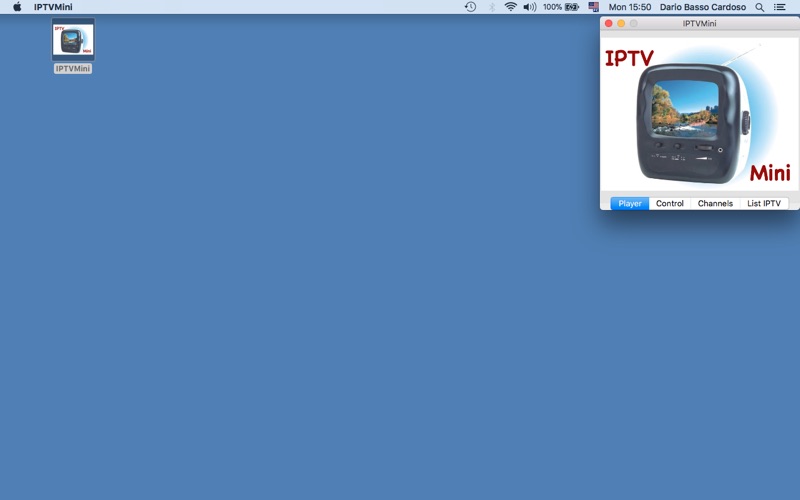Screen dimensions: 800x500
Task: Click the IPTV Mini television logo image
Action: point(699,115)
